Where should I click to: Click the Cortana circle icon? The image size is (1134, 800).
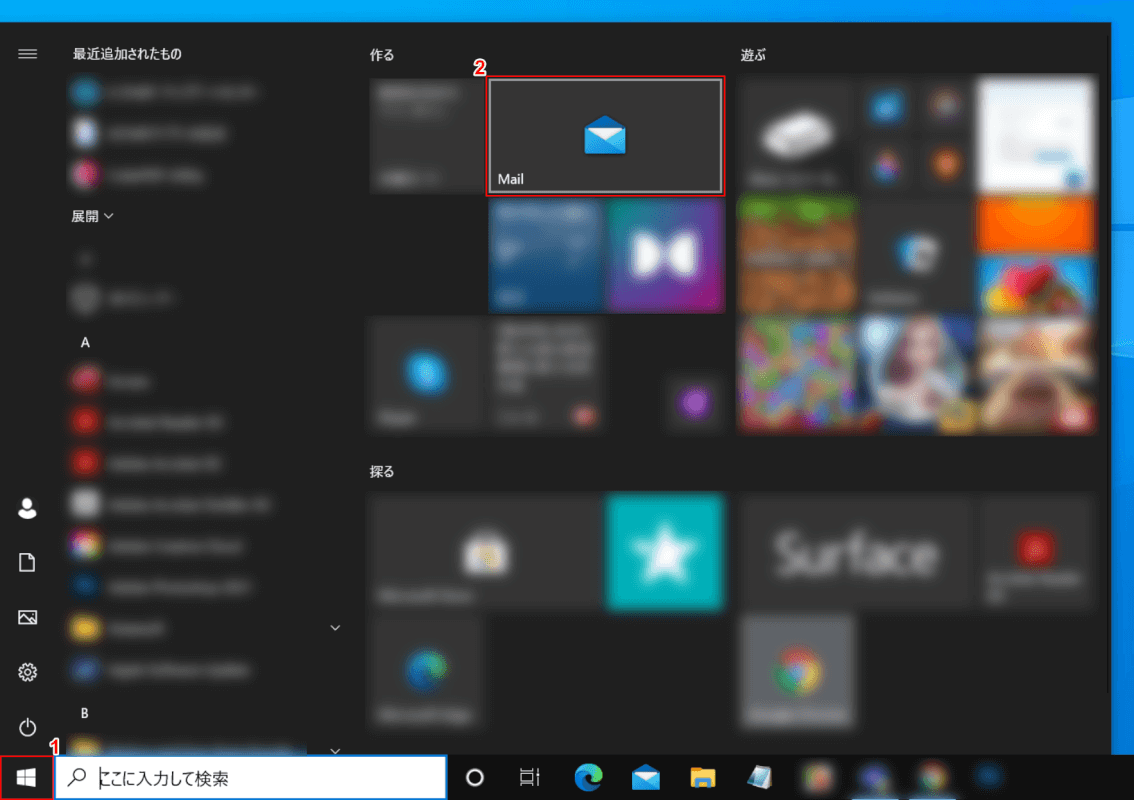[x=475, y=778]
